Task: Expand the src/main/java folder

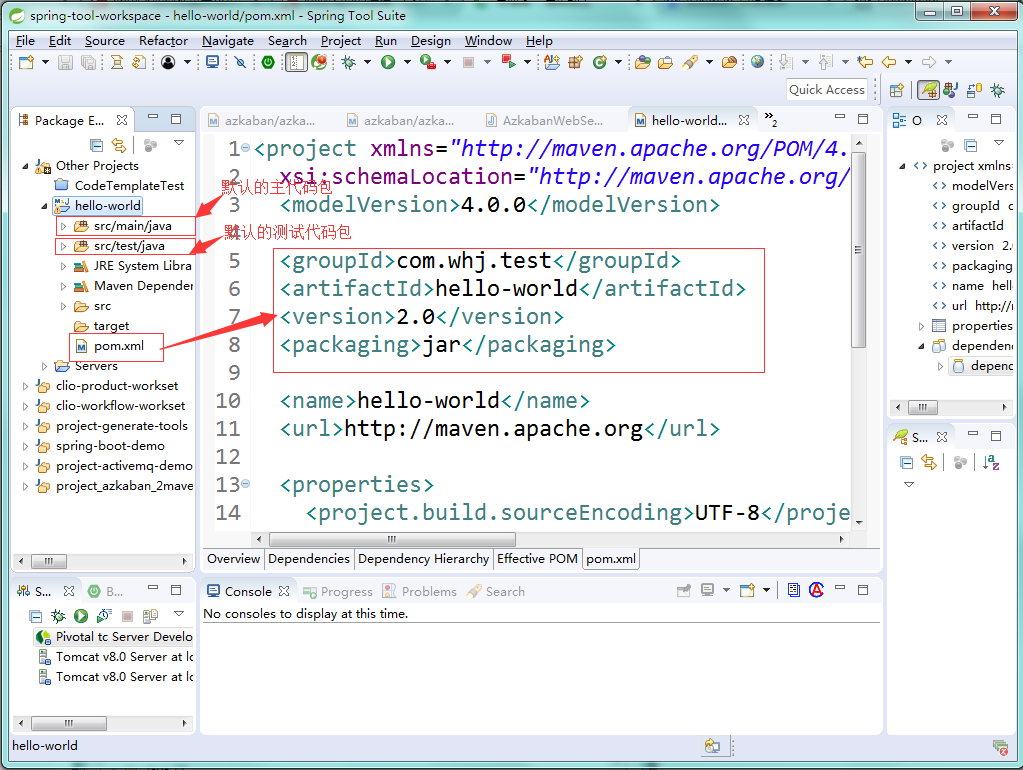Action: point(63,226)
